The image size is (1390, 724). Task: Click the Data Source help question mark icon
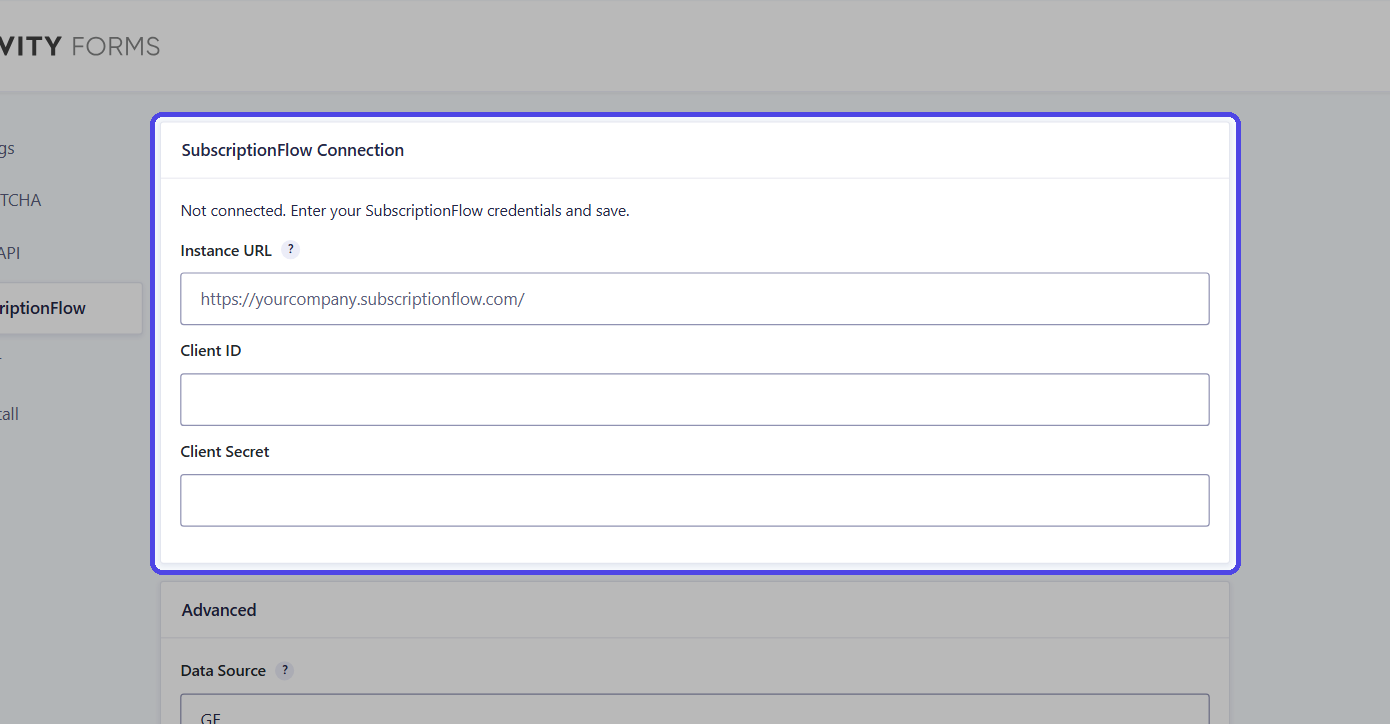(x=285, y=670)
